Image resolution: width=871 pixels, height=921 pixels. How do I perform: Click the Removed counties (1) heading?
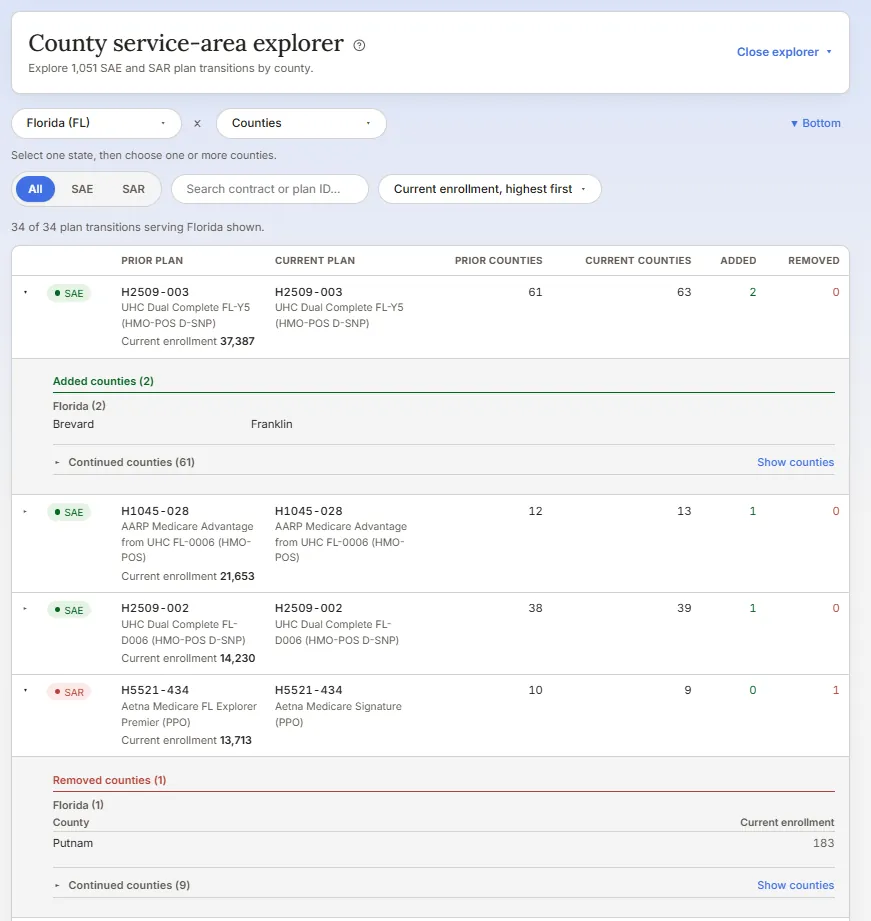pyautogui.click(x=109, y=780)
